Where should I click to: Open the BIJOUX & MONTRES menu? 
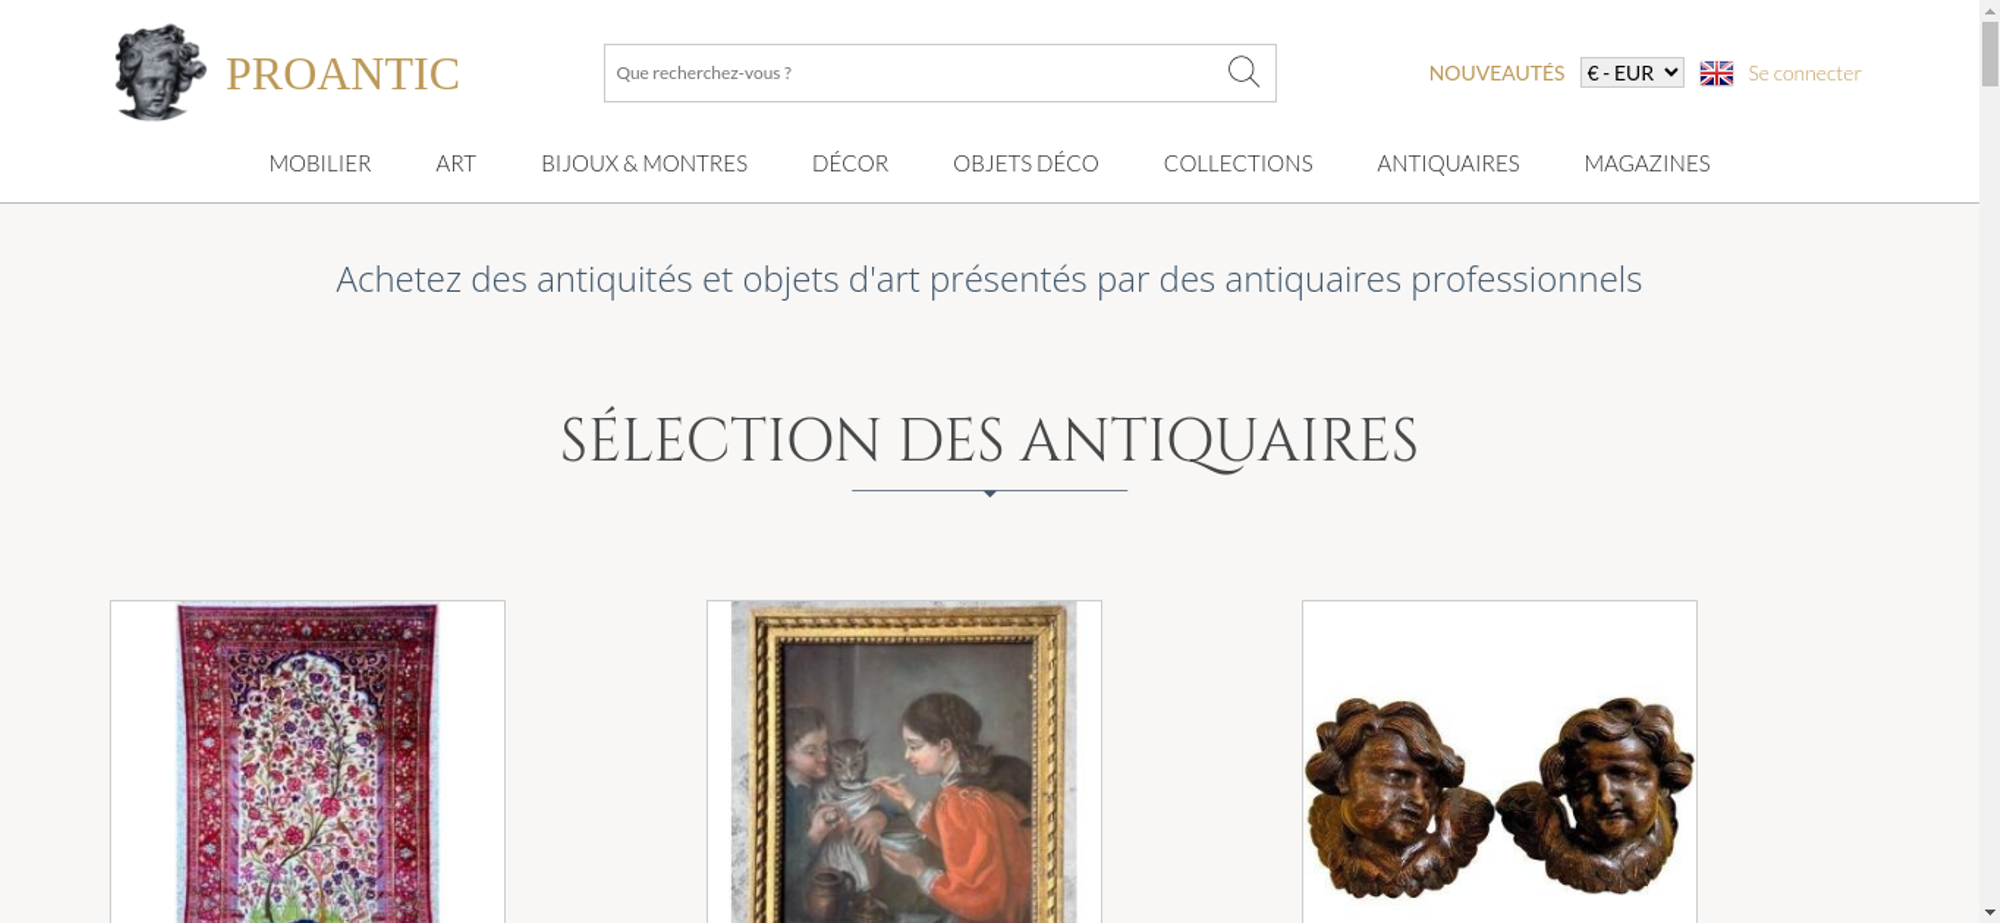[x=644, y=163]
